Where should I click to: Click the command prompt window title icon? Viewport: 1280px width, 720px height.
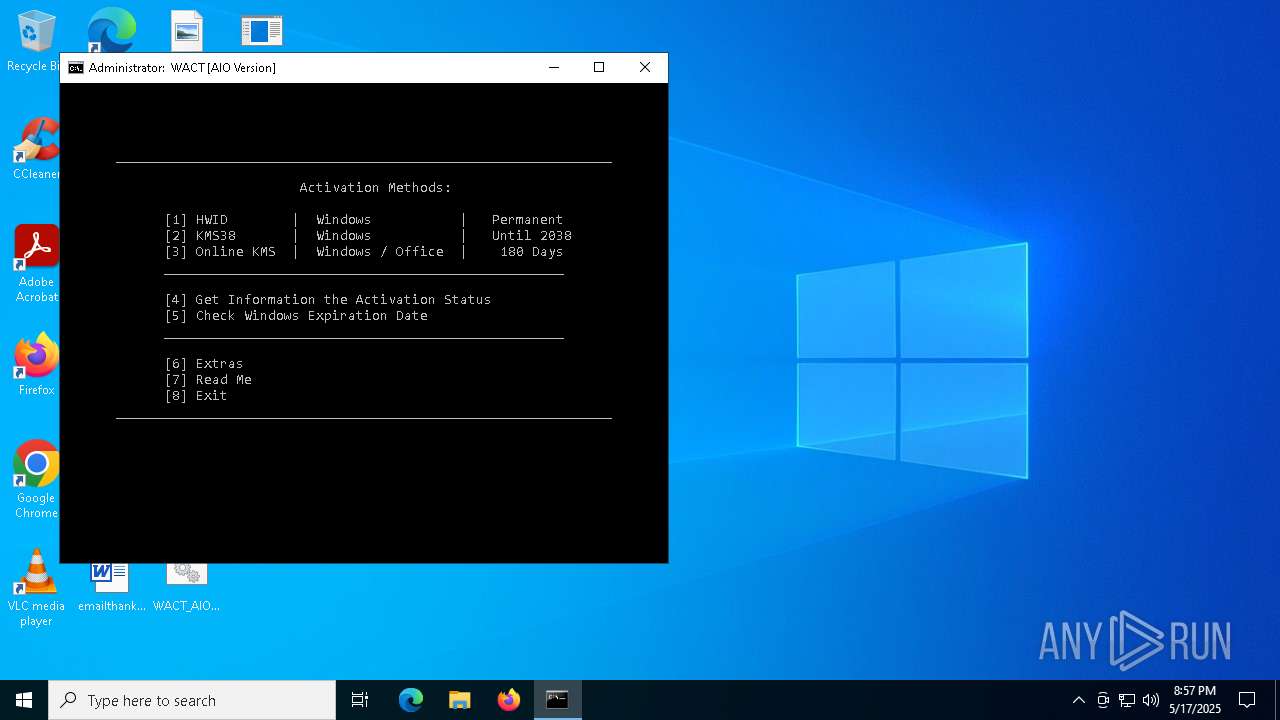(x=76, y=68)
